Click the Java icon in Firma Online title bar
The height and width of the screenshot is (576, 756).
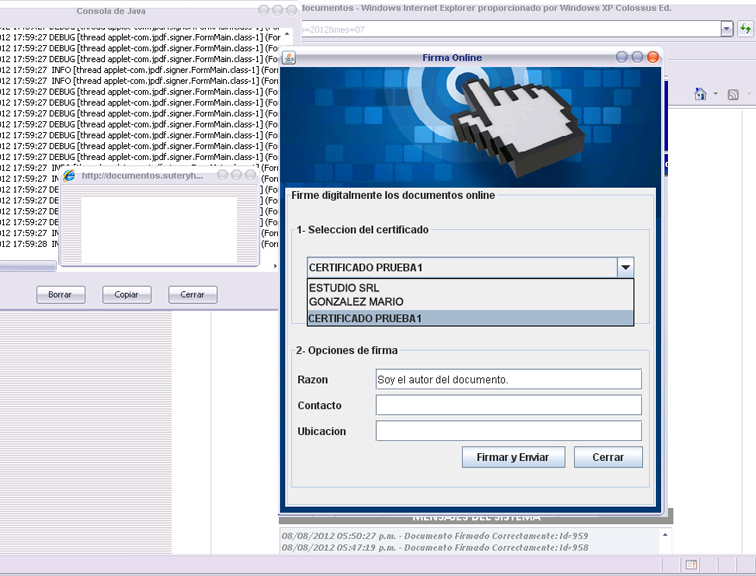(289, 58)
